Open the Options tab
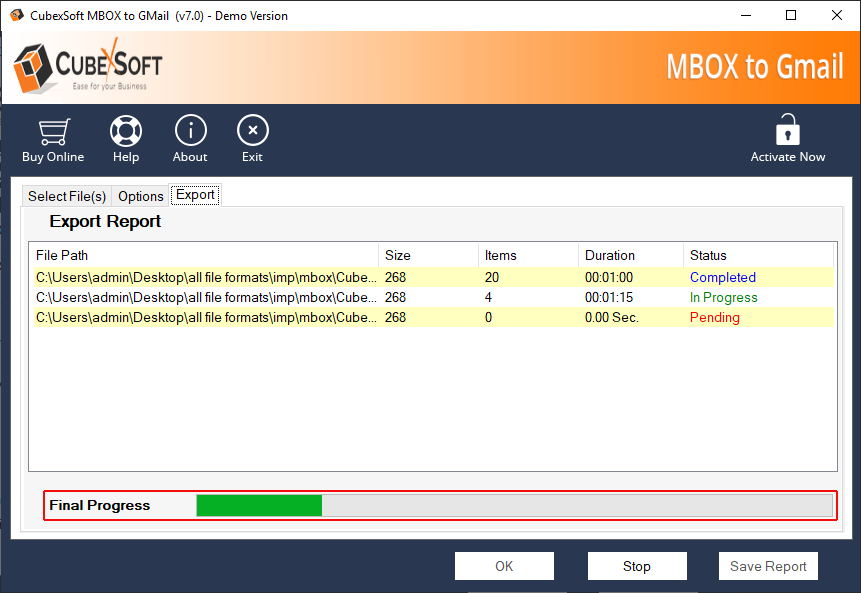Viewport: 861px width, 593px height. [x=140, y=196]
